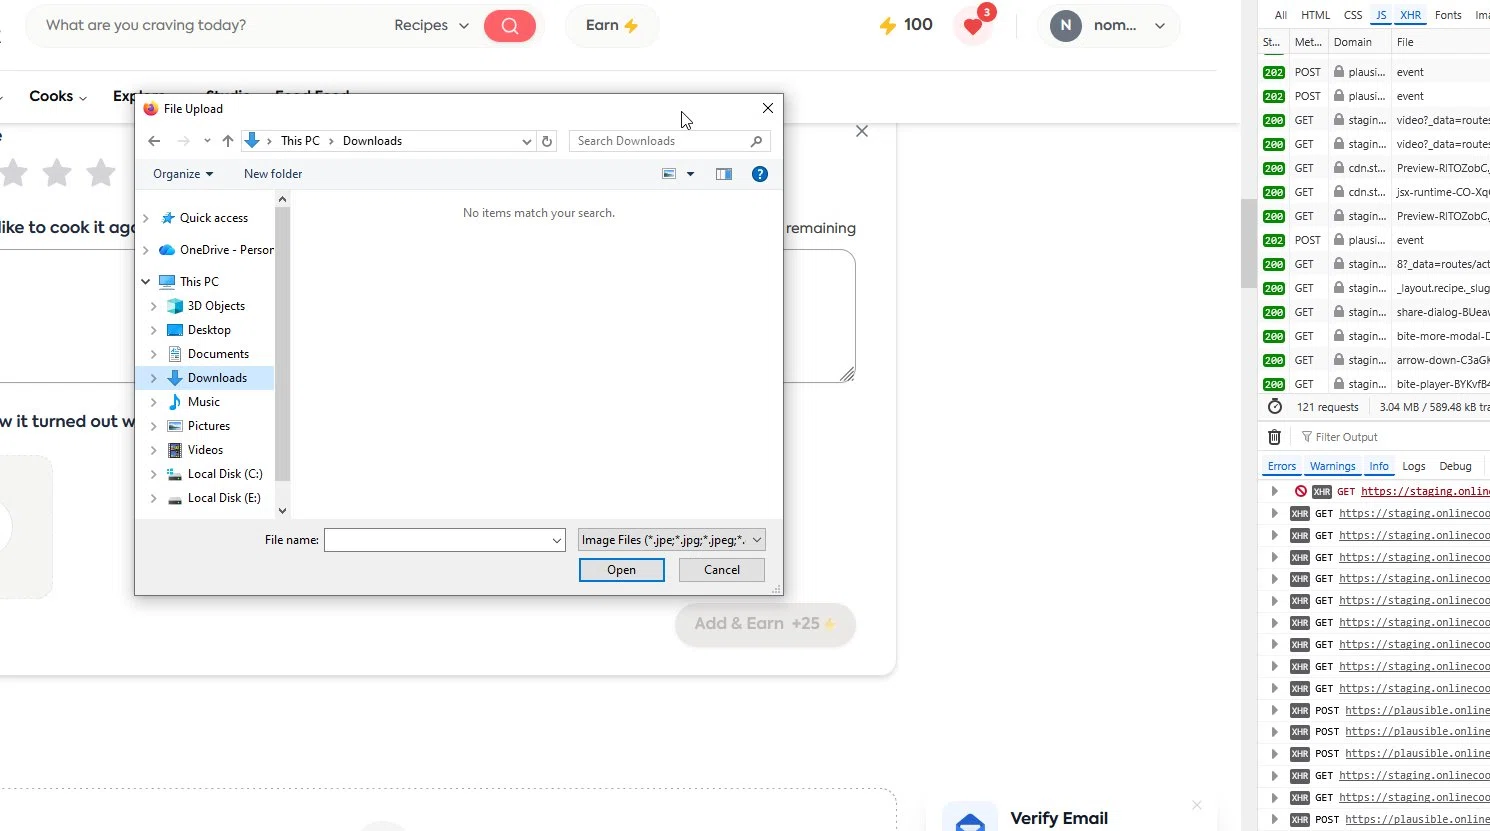Click the red search magnifier button
The image size is (1490, 831).
tap(509, 26)
